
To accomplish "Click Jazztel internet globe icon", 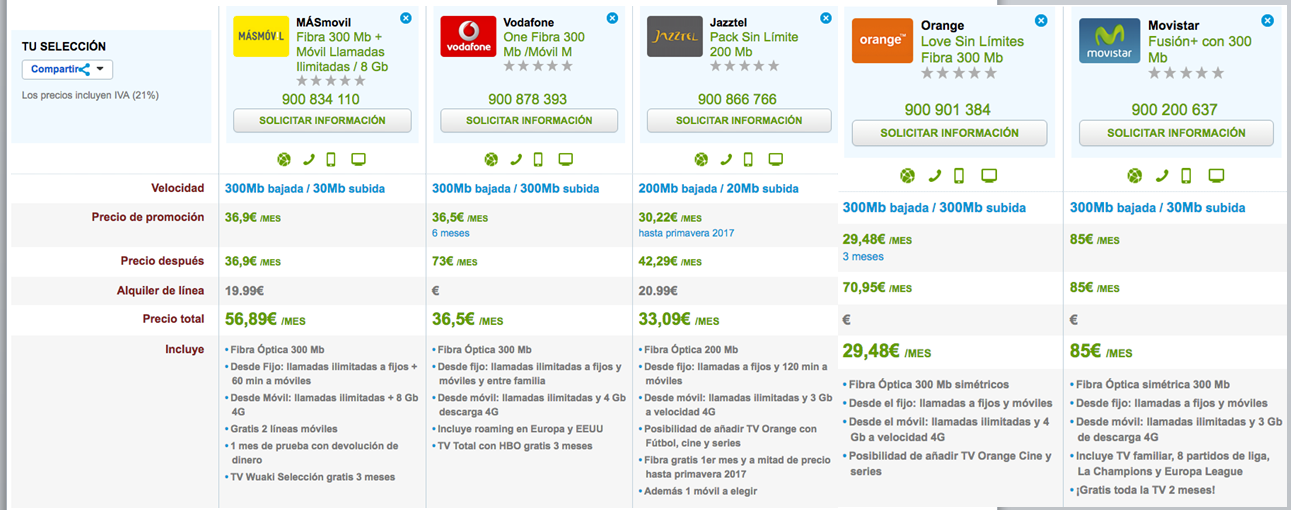I will click(701, 159).
